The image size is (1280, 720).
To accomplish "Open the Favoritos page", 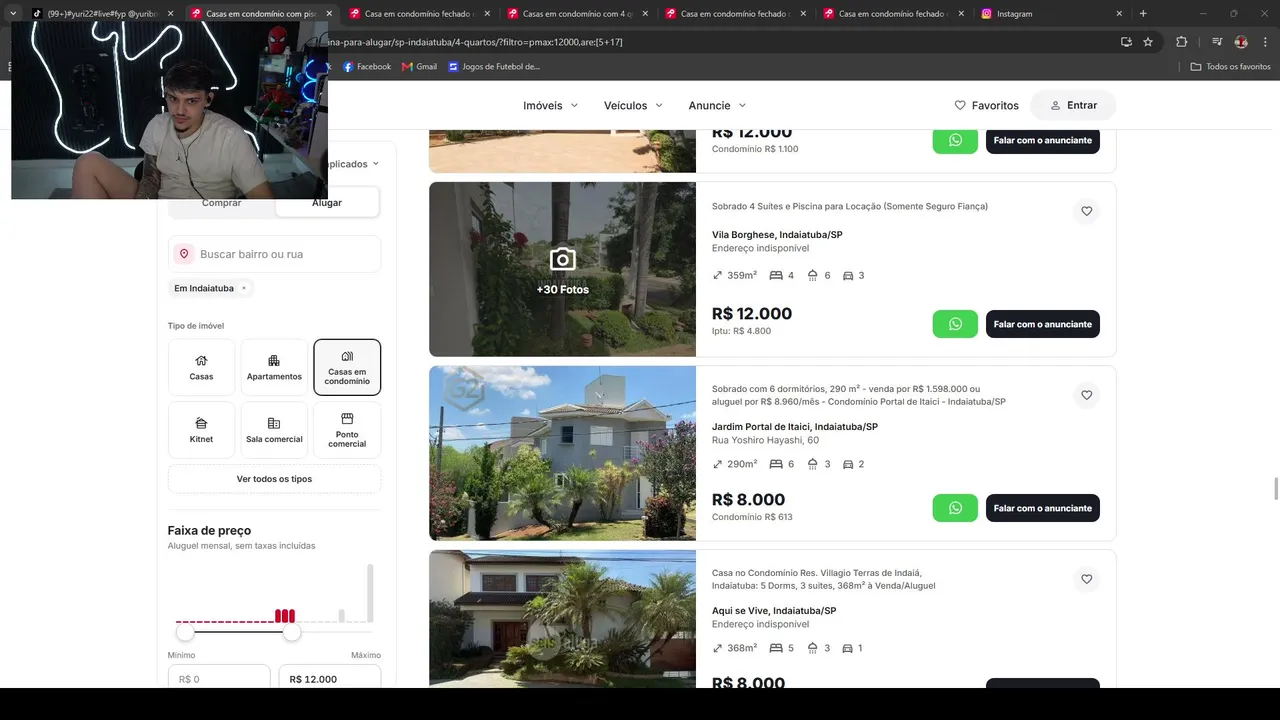I will tap(986, 105).
